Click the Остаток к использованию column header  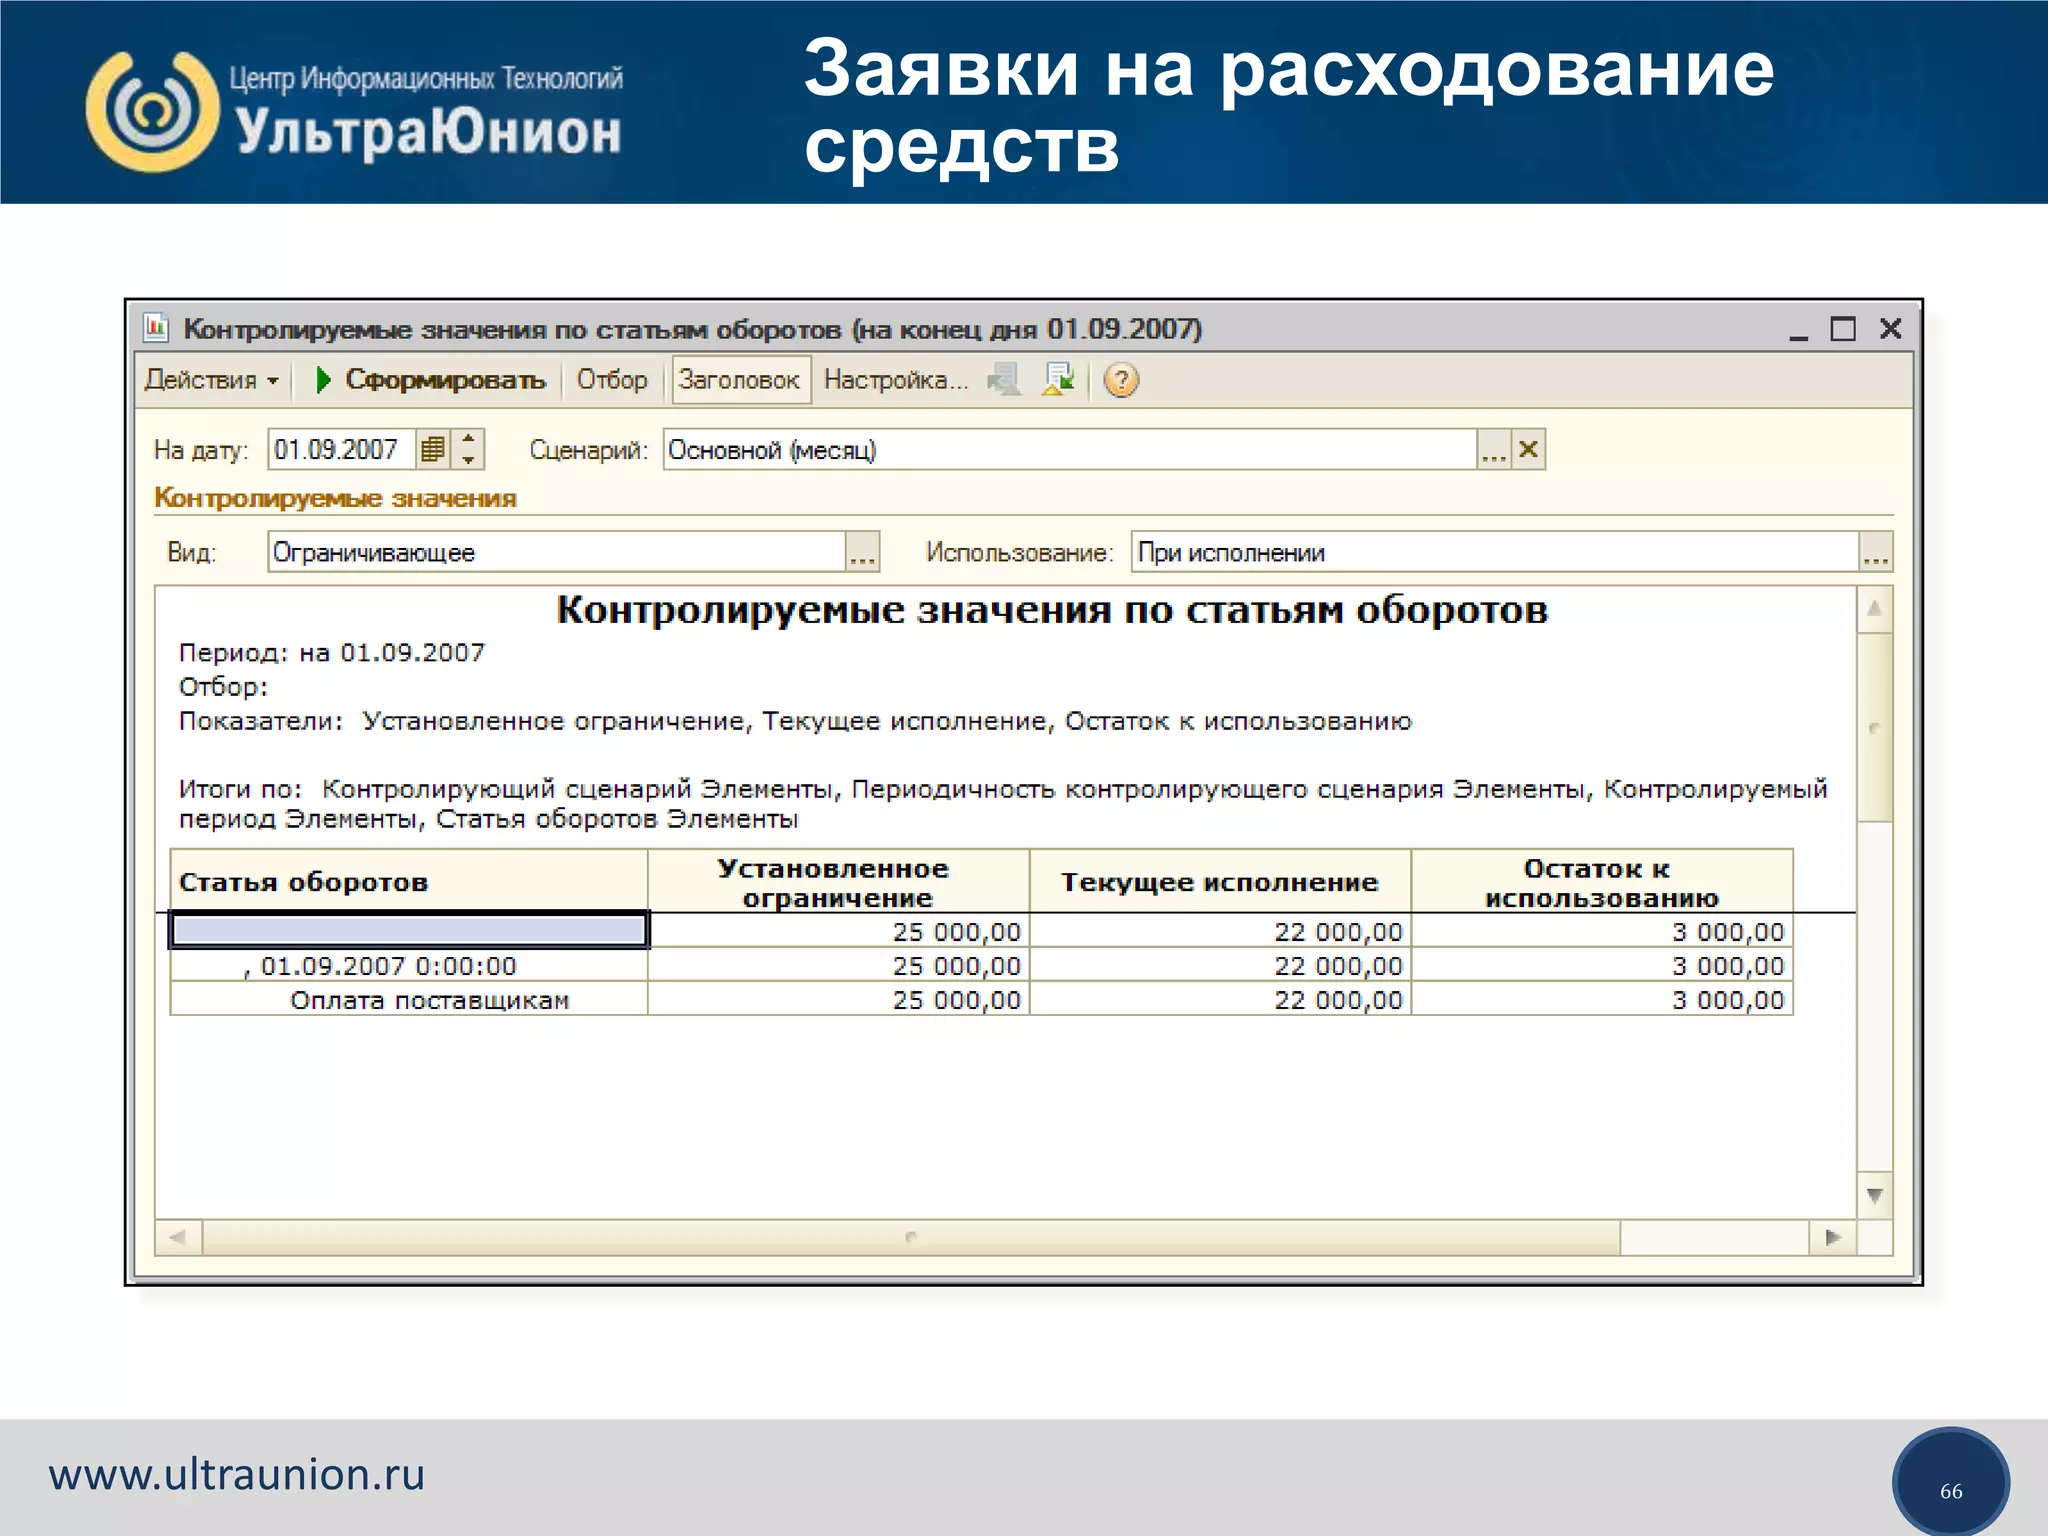(1602, 882)
